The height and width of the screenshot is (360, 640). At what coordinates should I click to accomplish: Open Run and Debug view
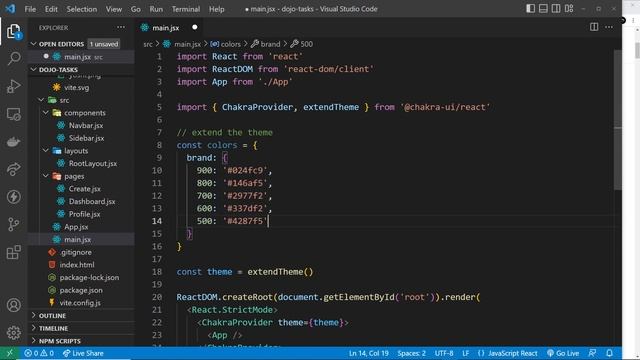13,86
